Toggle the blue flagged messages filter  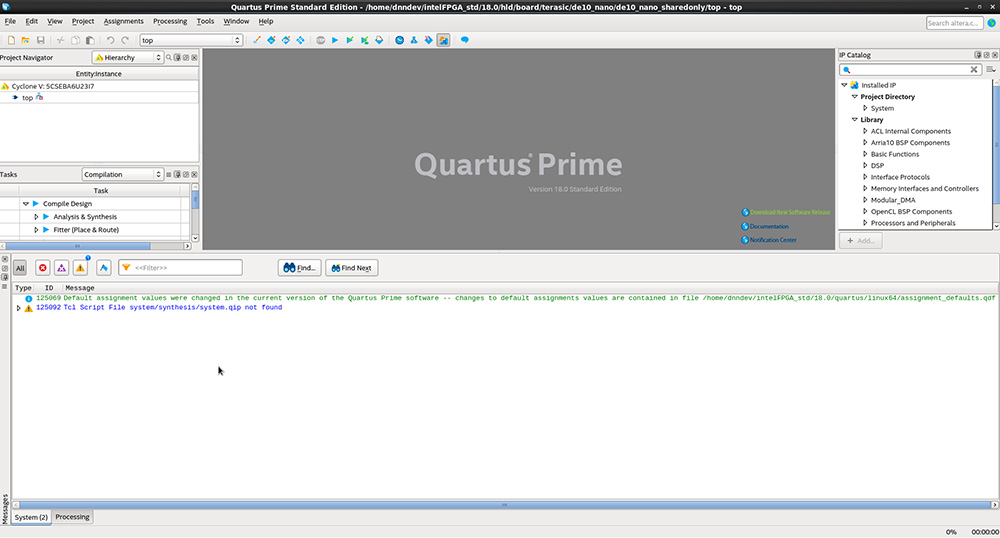pyautogui.click(x=104, y=268)
